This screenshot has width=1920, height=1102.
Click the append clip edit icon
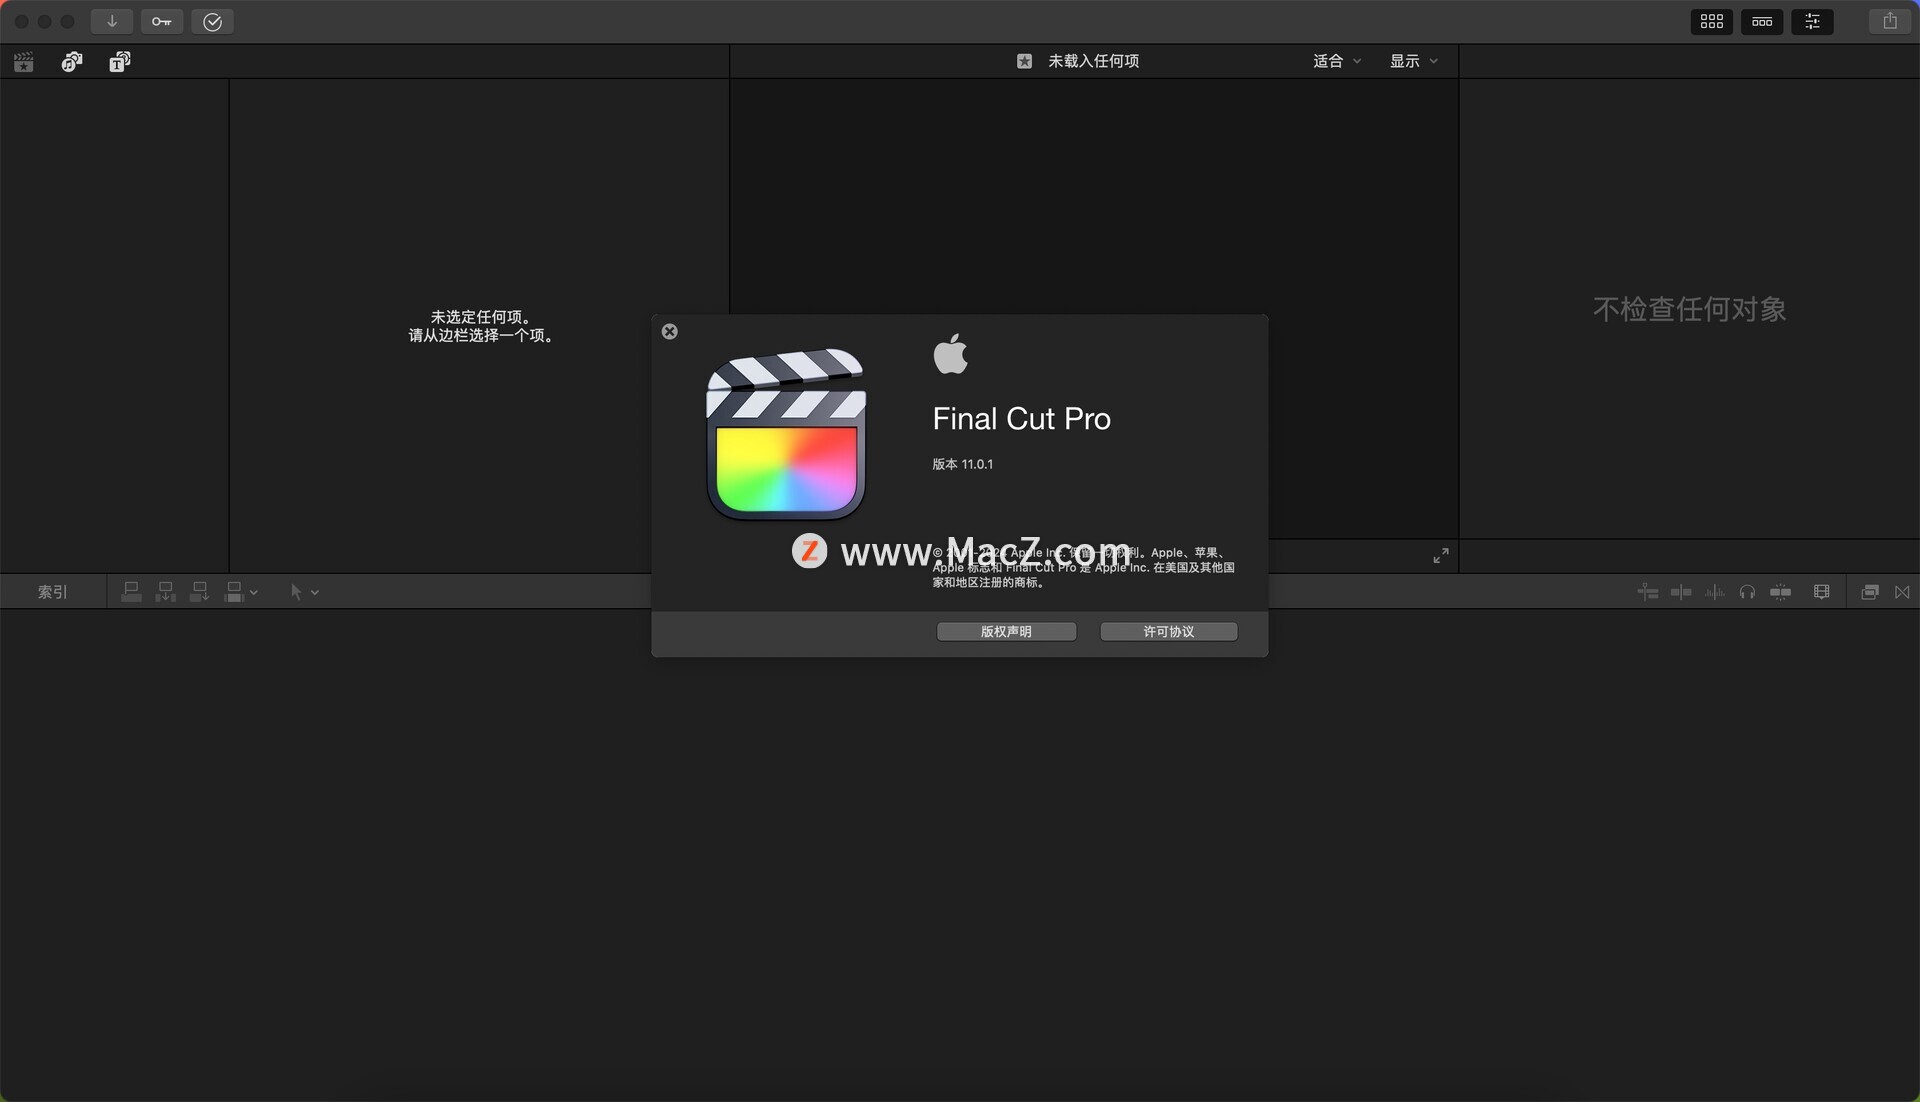point(200,592)
